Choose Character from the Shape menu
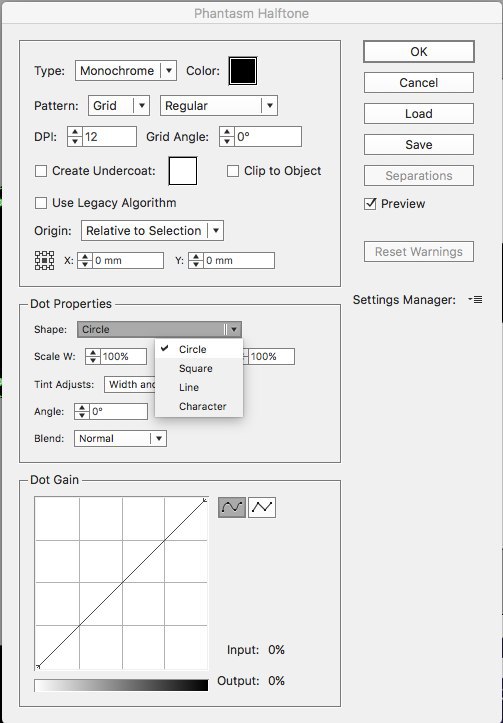The width and height of the screenshot is (503, 723). 199,406
